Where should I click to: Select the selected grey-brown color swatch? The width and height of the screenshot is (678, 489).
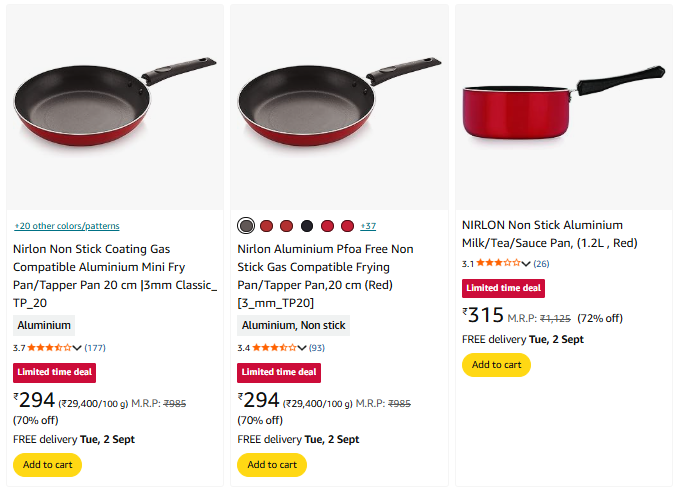(247, 226)
